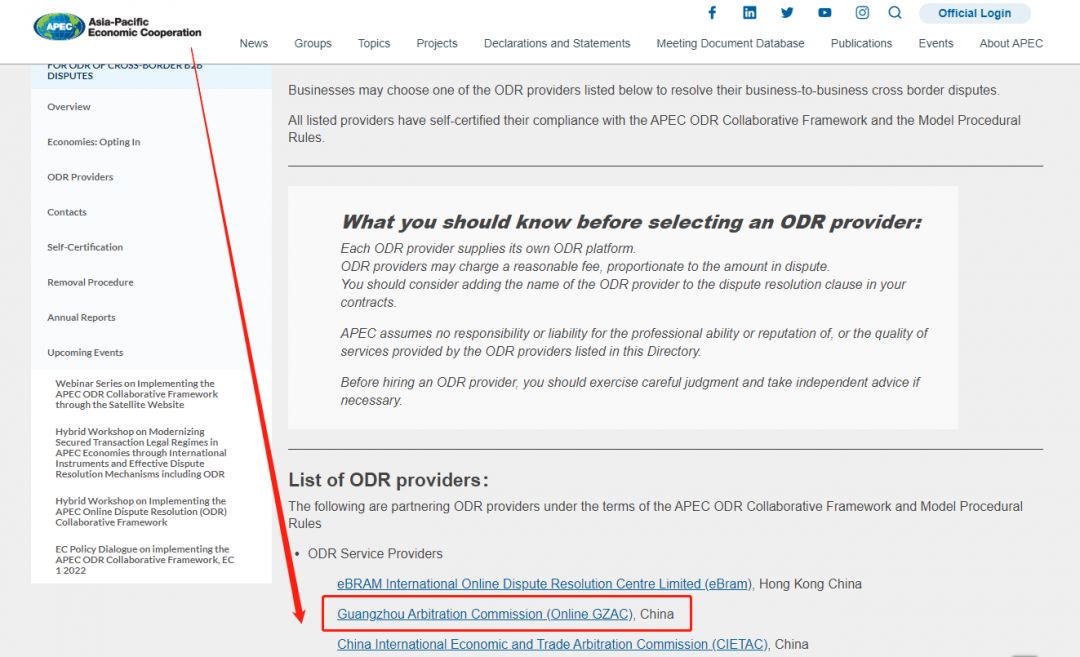Image resolution: width=1080 pixels, height=657 pixels.
Task: Click the 'List of ODR providers:' heading
Action: click(x=388, y=480)
